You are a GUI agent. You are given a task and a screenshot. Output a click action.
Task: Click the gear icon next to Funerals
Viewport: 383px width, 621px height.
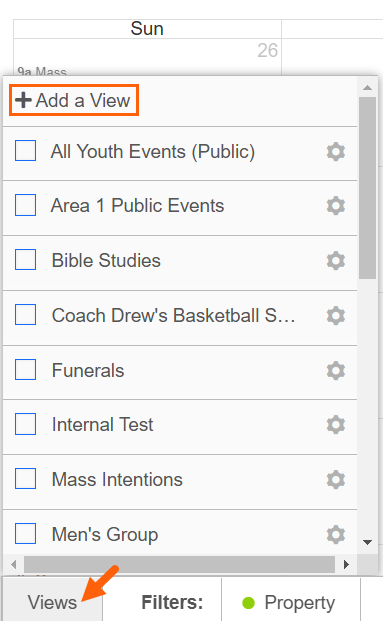336,371
